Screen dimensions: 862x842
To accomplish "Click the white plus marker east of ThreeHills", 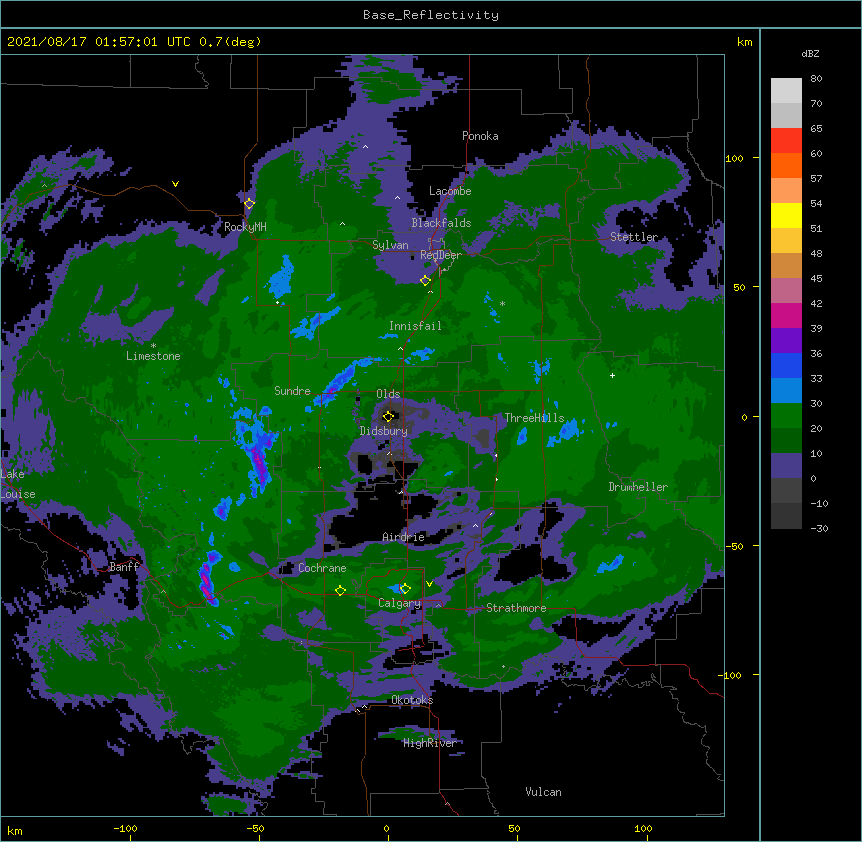I will [x=612, y=375].
